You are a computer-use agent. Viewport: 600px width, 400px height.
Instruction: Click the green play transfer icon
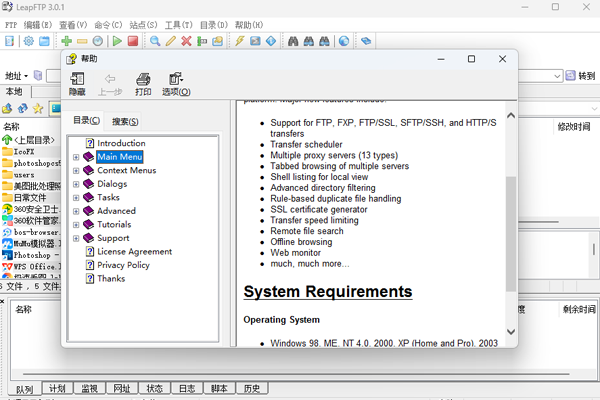pyautogui.click(x=117, y=41)
